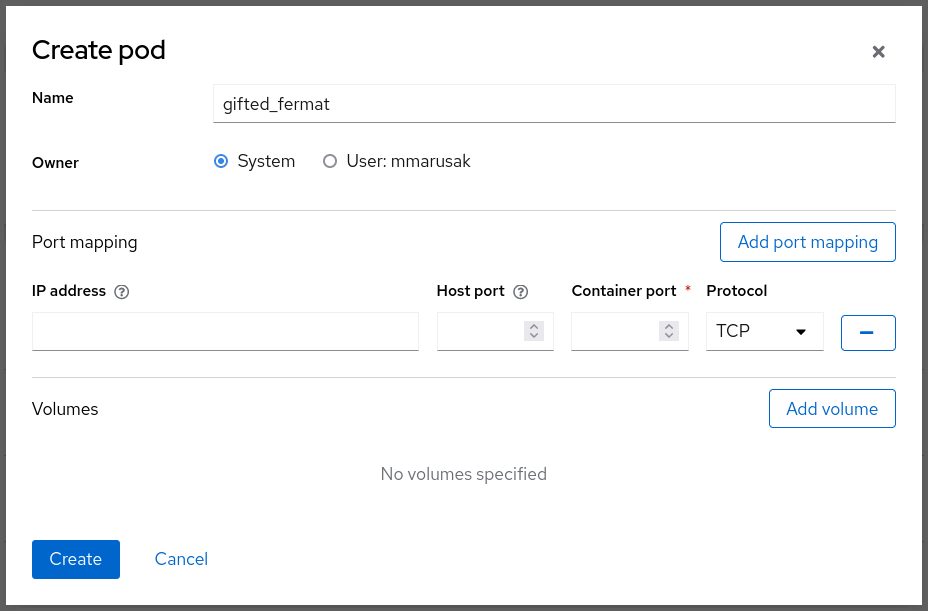The height and width of the screenshot is (611, 928).
Task: Decrement the Host port value with down arrow
Action: point(534,337)
